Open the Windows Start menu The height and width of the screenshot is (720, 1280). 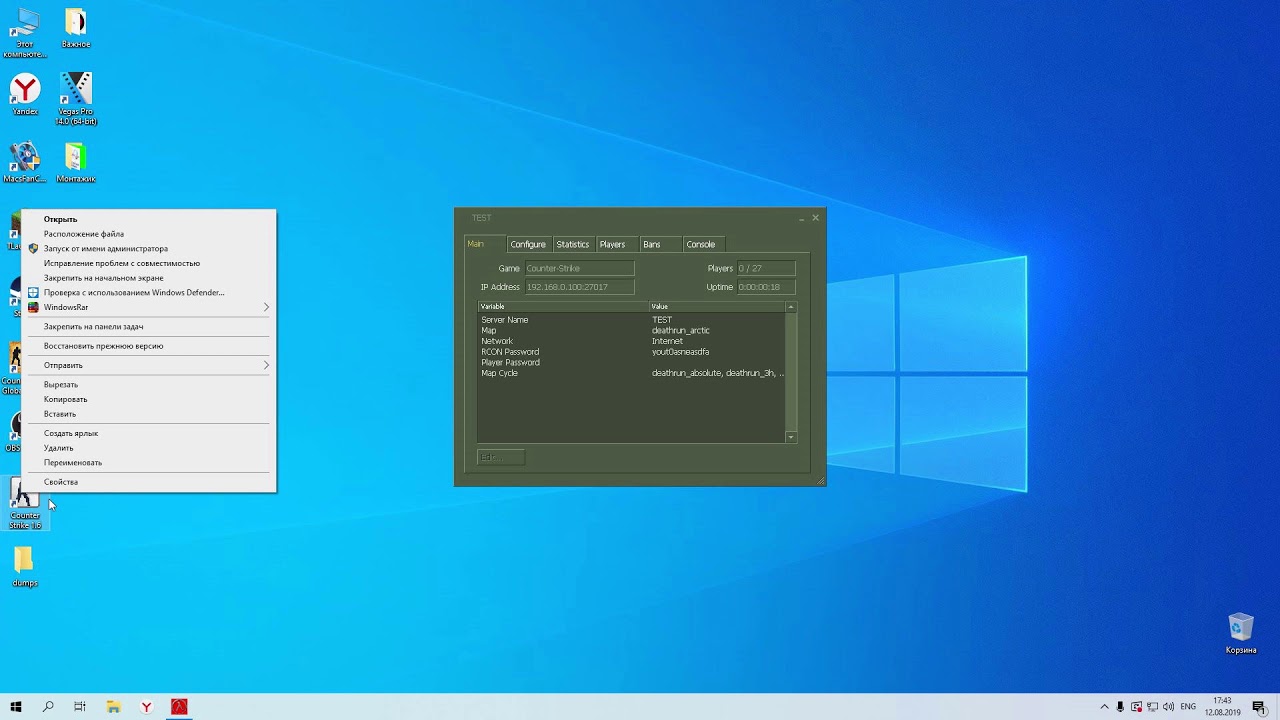pos(16,707)
